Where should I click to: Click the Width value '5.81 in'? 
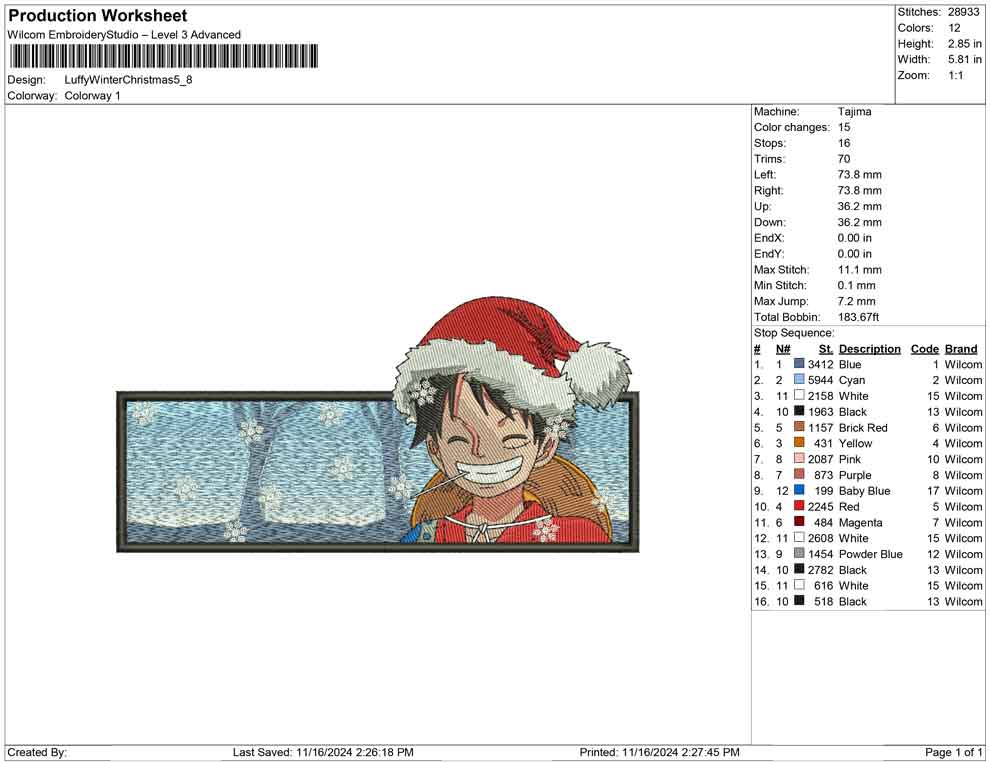click(965, 59)
